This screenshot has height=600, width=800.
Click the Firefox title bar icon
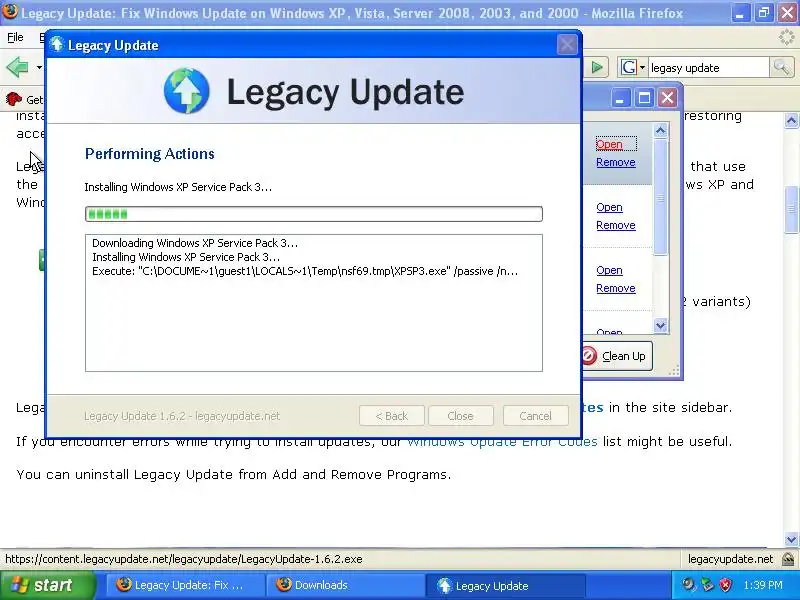(9, 11)
